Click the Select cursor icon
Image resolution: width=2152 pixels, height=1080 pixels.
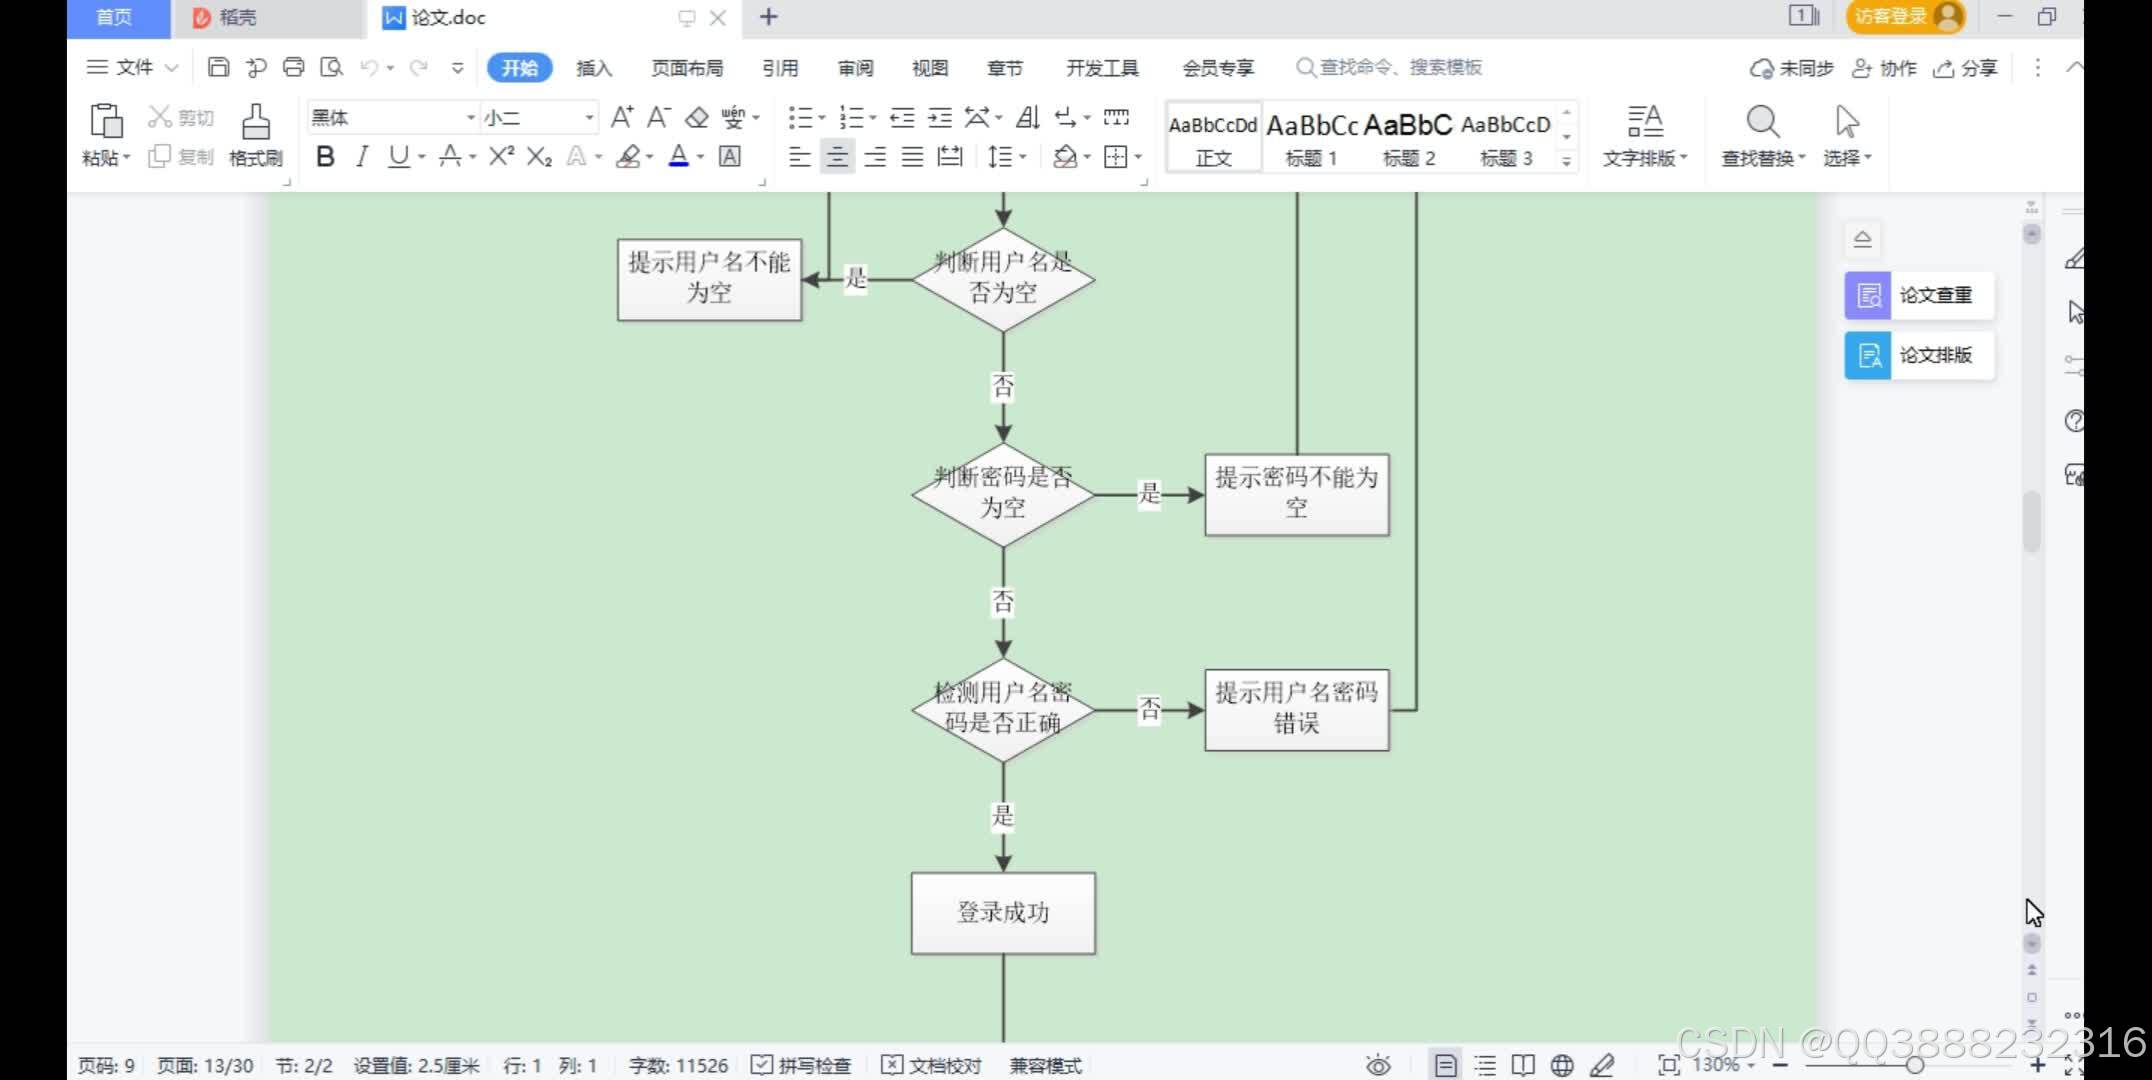pyautogui.click(x=1847, y=121)
